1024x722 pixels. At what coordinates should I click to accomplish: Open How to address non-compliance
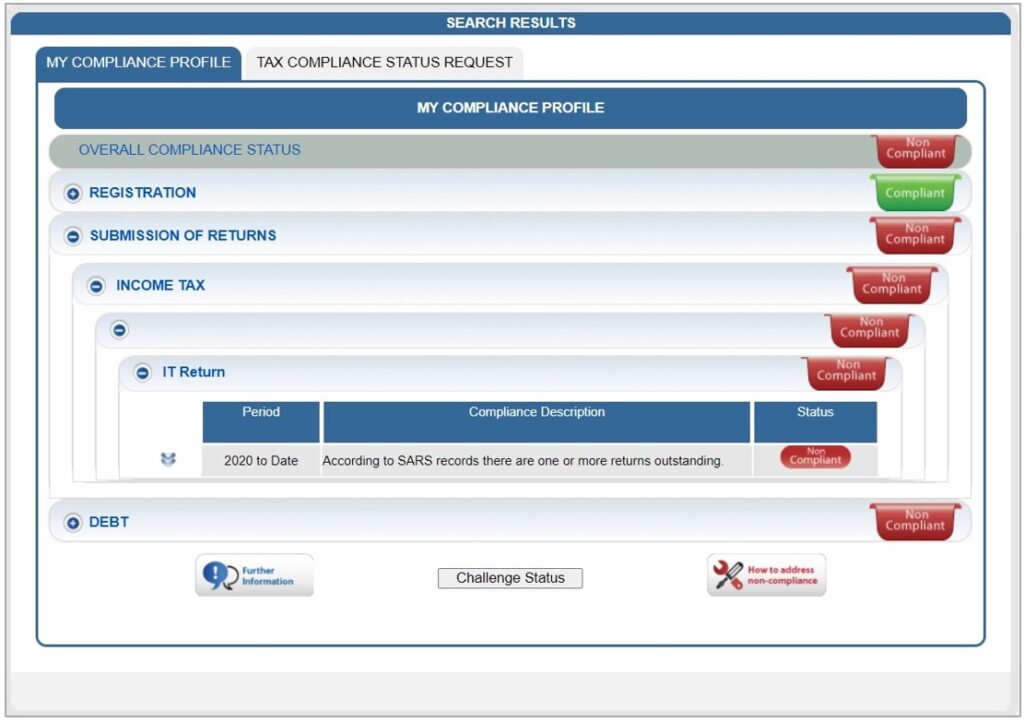click(x=766, y=575)
